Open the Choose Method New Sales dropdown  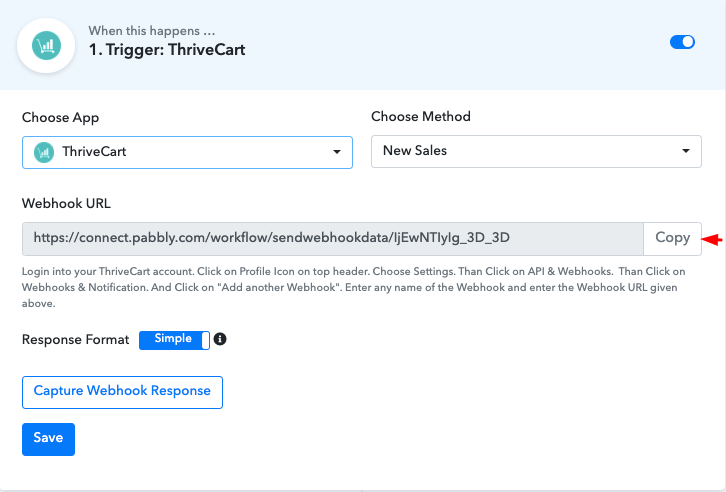[x=536, y=151]
